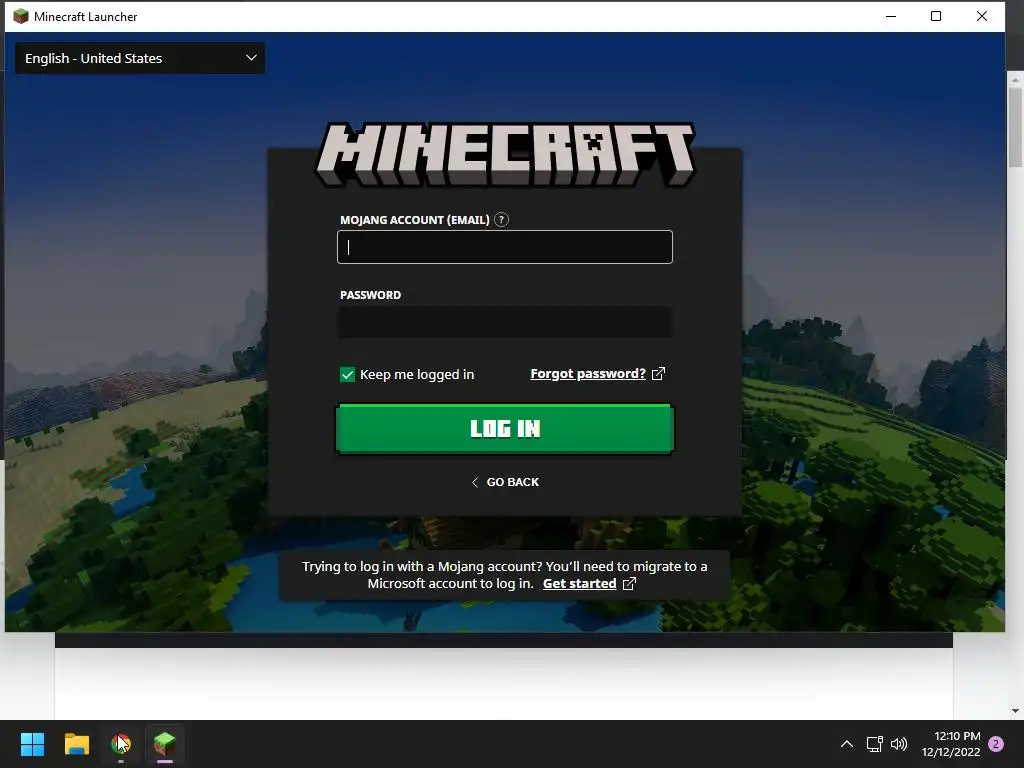Click the external link icon after Get started
The height and width of the screenshot is (768, 1024).
pyautogui.click(x=629, y=583)
